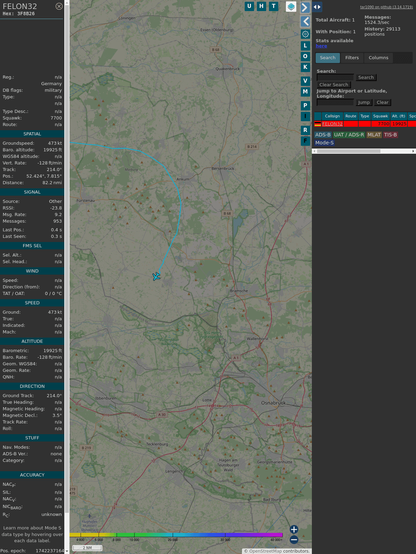Switch to the Columns tab
Viewport: 416px width, 554px height.
point(378,58)
